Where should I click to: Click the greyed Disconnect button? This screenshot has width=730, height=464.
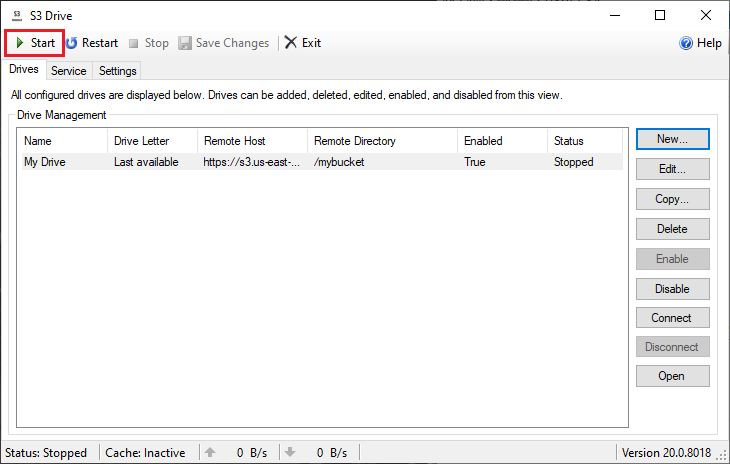point(673,347)
